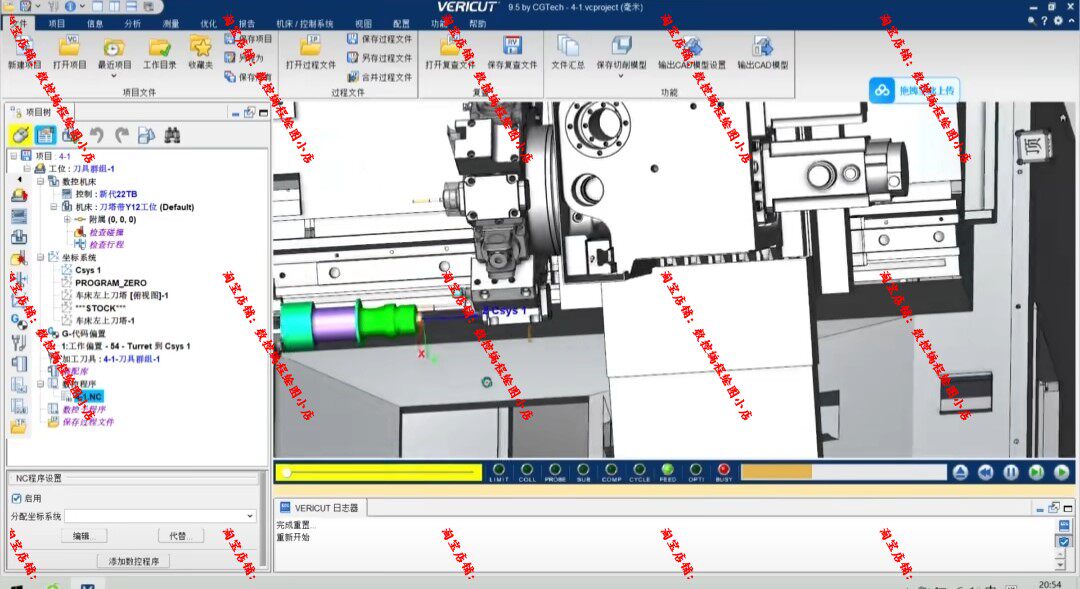Toggle the LIMIT status light
Viewport: 1080px width, 589px height.
tap(499, 470)
